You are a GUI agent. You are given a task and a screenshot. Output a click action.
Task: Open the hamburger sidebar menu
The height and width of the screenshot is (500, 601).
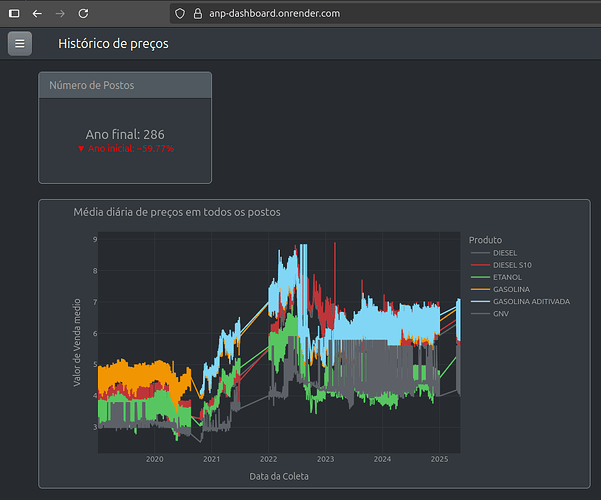coord(20,44)
